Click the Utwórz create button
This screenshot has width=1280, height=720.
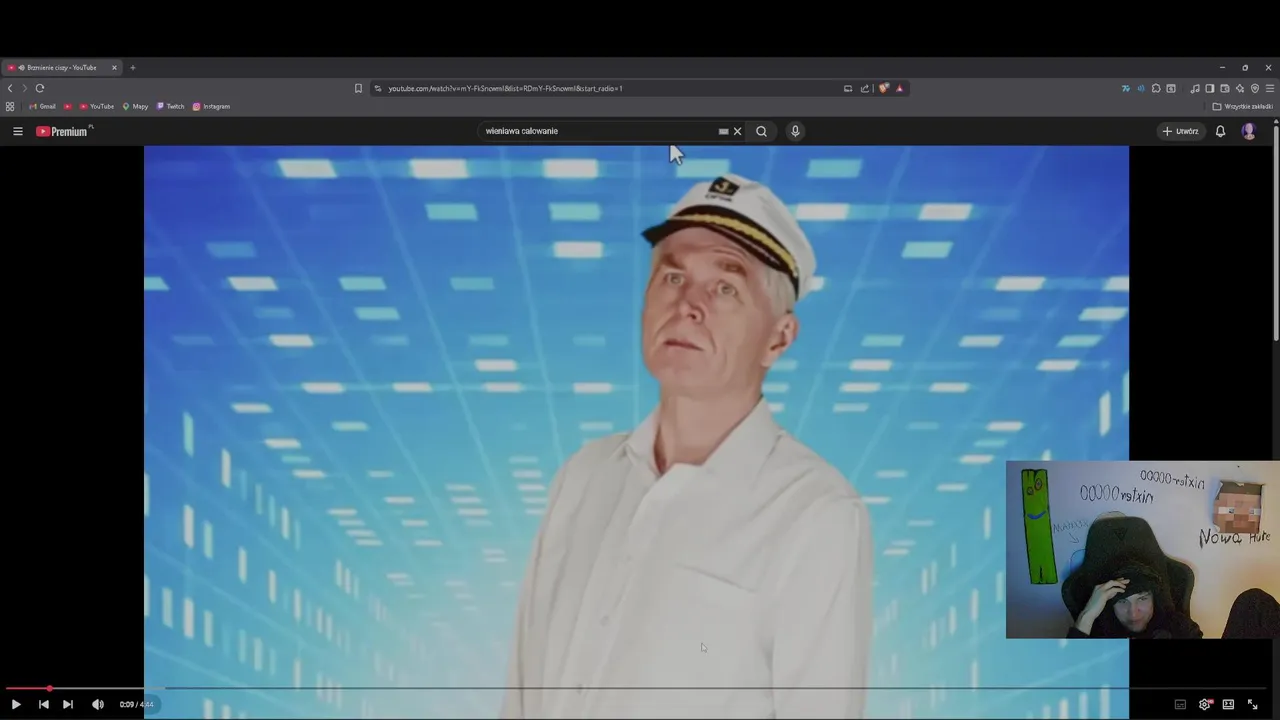pyautogui.click(x=1180, y=131)
